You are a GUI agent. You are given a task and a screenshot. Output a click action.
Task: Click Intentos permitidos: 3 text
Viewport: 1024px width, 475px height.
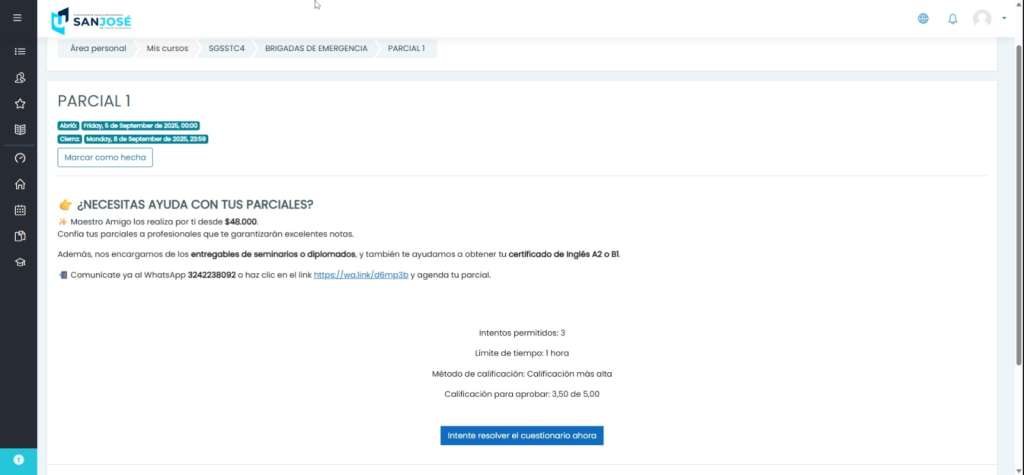pyautogui.click(x=522, y=333)
